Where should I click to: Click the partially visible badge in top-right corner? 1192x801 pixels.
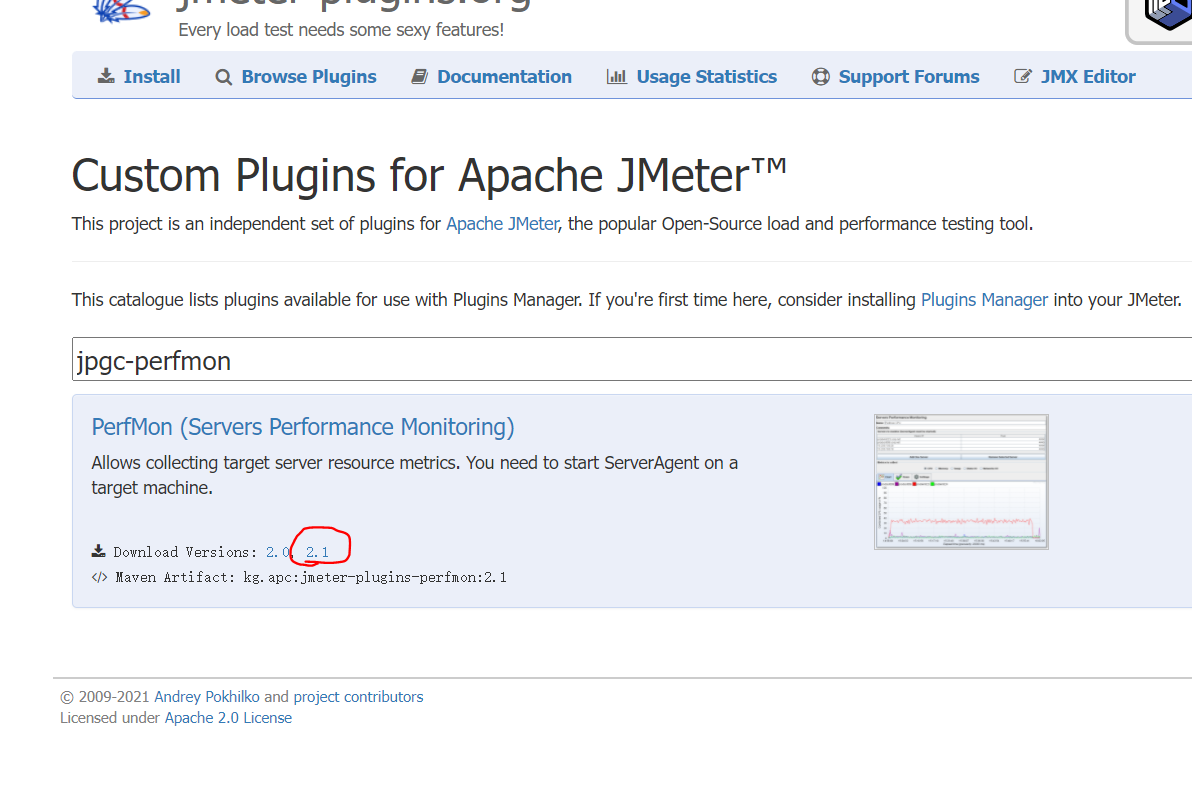point(1159,21)
